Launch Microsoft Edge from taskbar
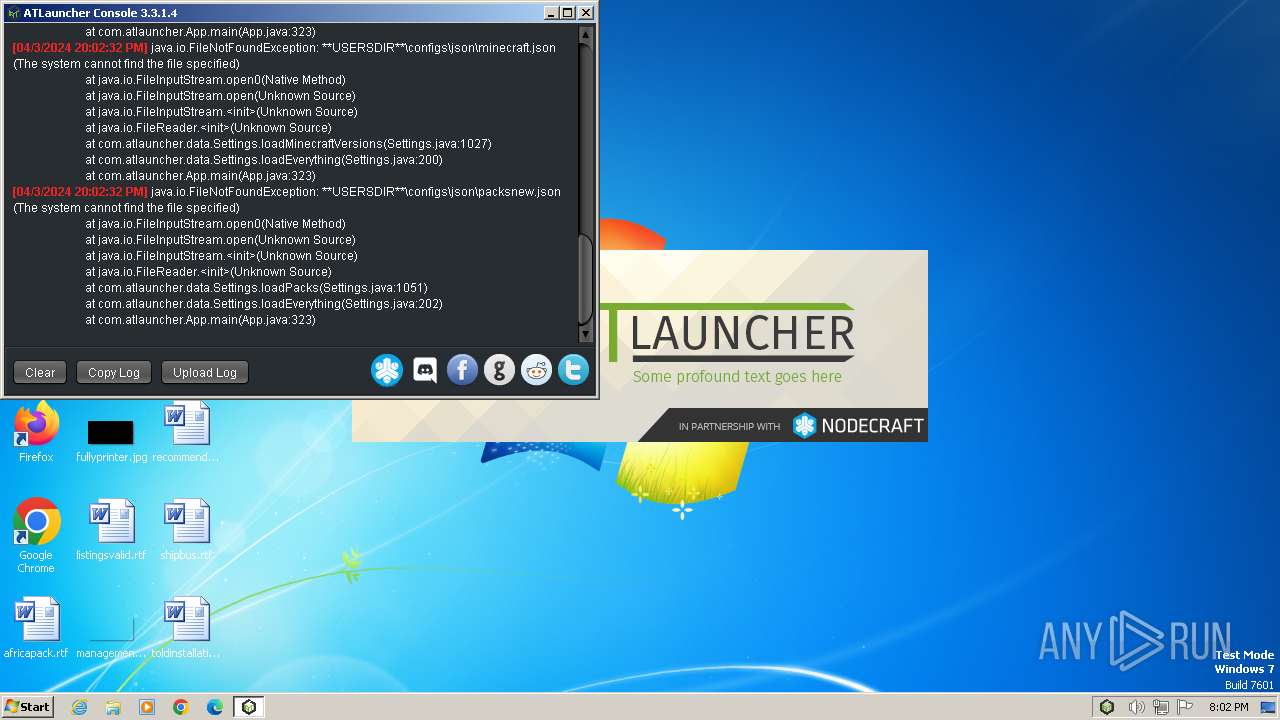This screenshot has width=1280, height=720. [215, 707]
